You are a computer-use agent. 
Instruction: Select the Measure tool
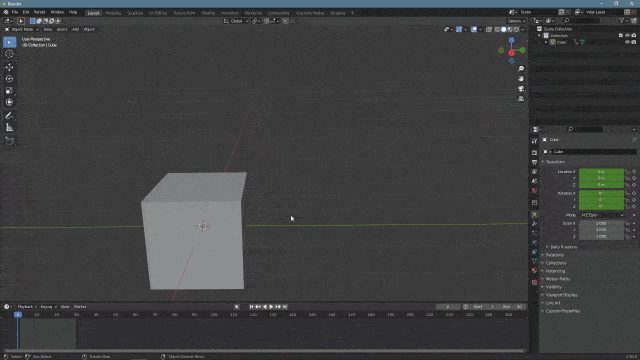(x=9, y=128)
